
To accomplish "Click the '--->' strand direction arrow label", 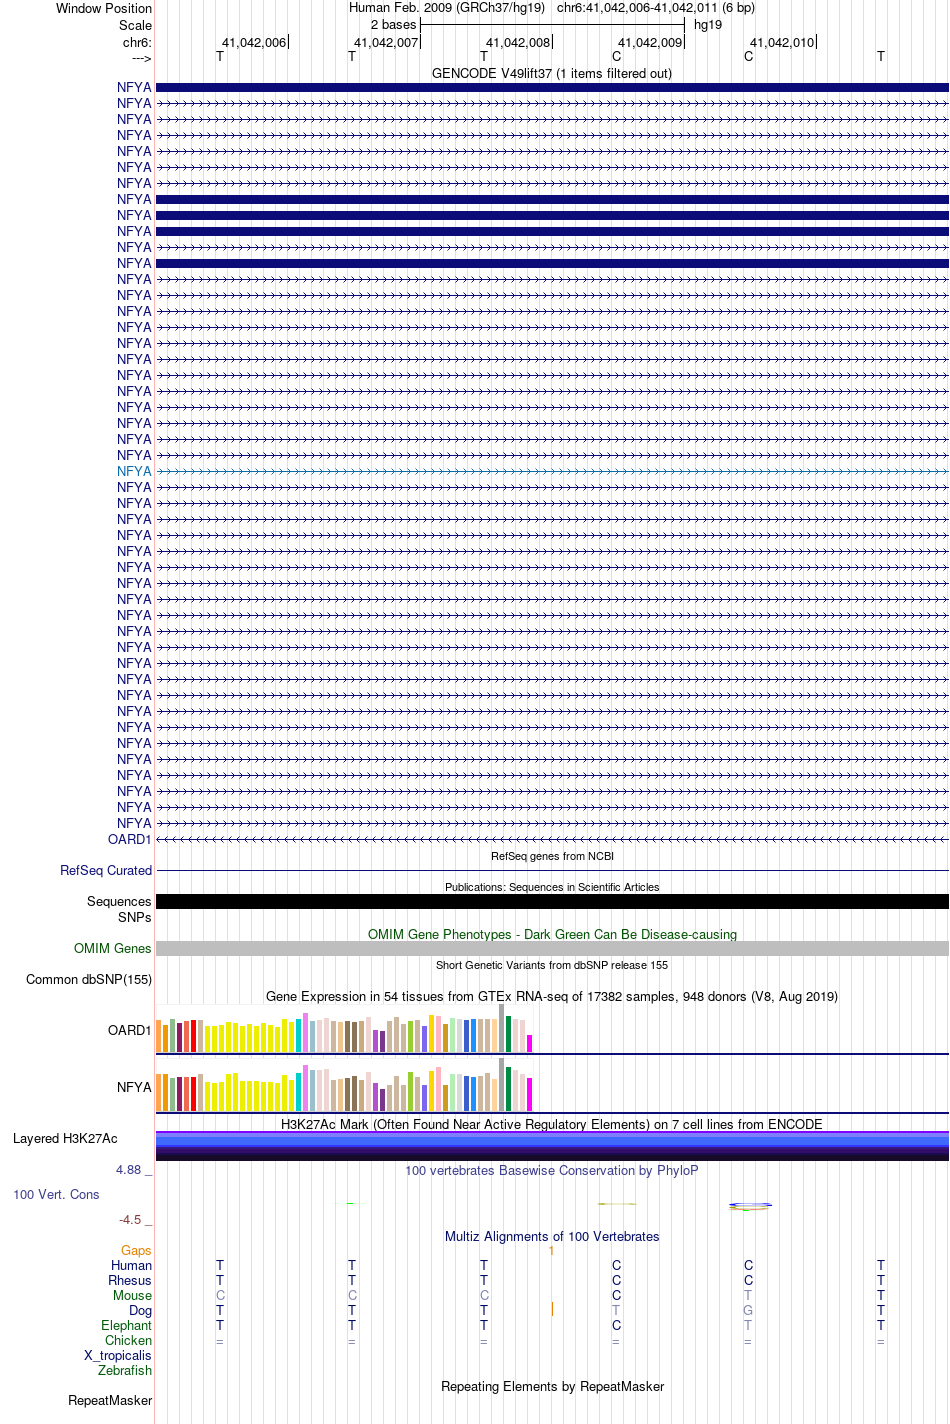I will (x=141, y=58).
